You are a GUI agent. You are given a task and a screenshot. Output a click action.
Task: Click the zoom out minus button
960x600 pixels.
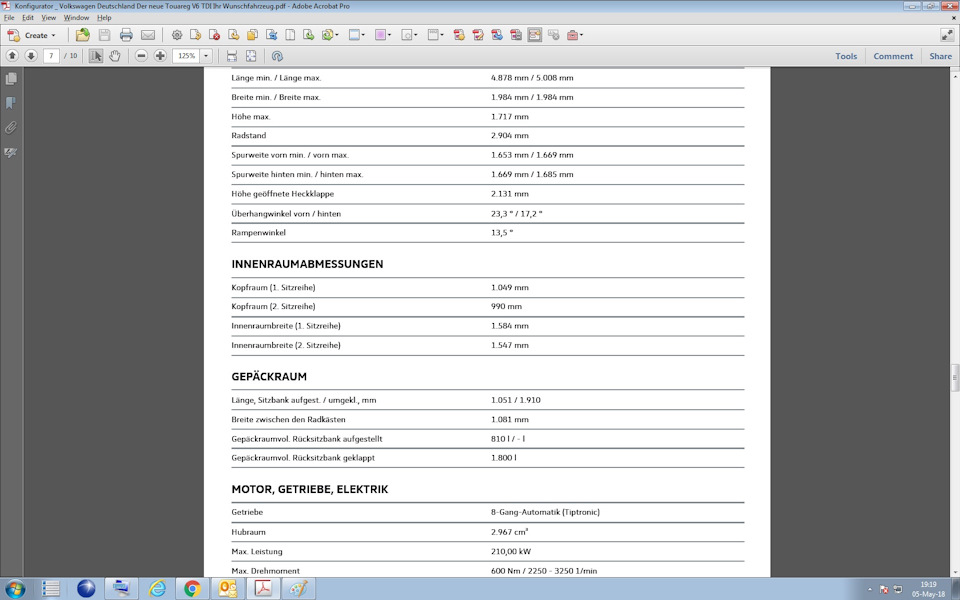(141, 56)
